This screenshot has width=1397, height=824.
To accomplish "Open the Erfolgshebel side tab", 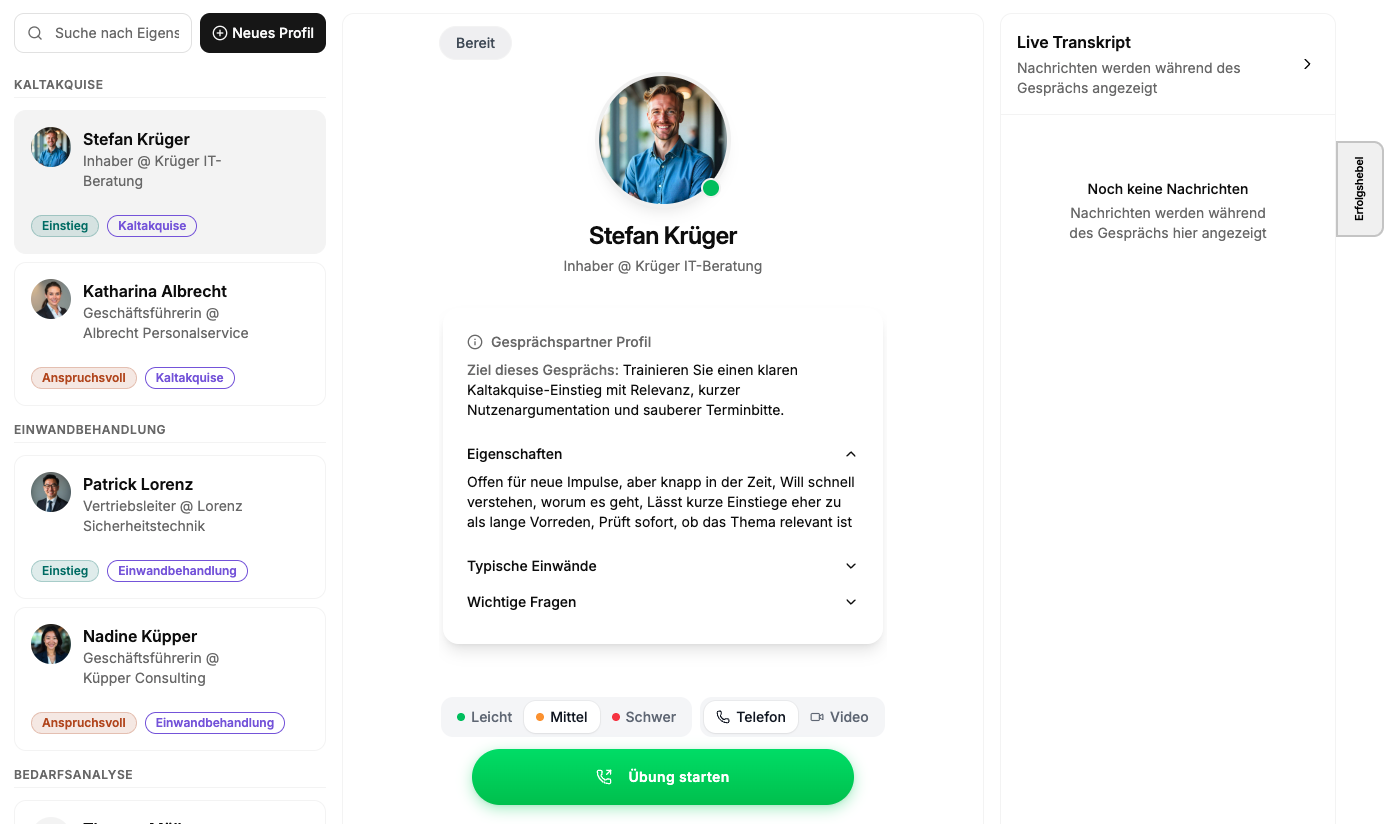I will [x=1359, y=189].
